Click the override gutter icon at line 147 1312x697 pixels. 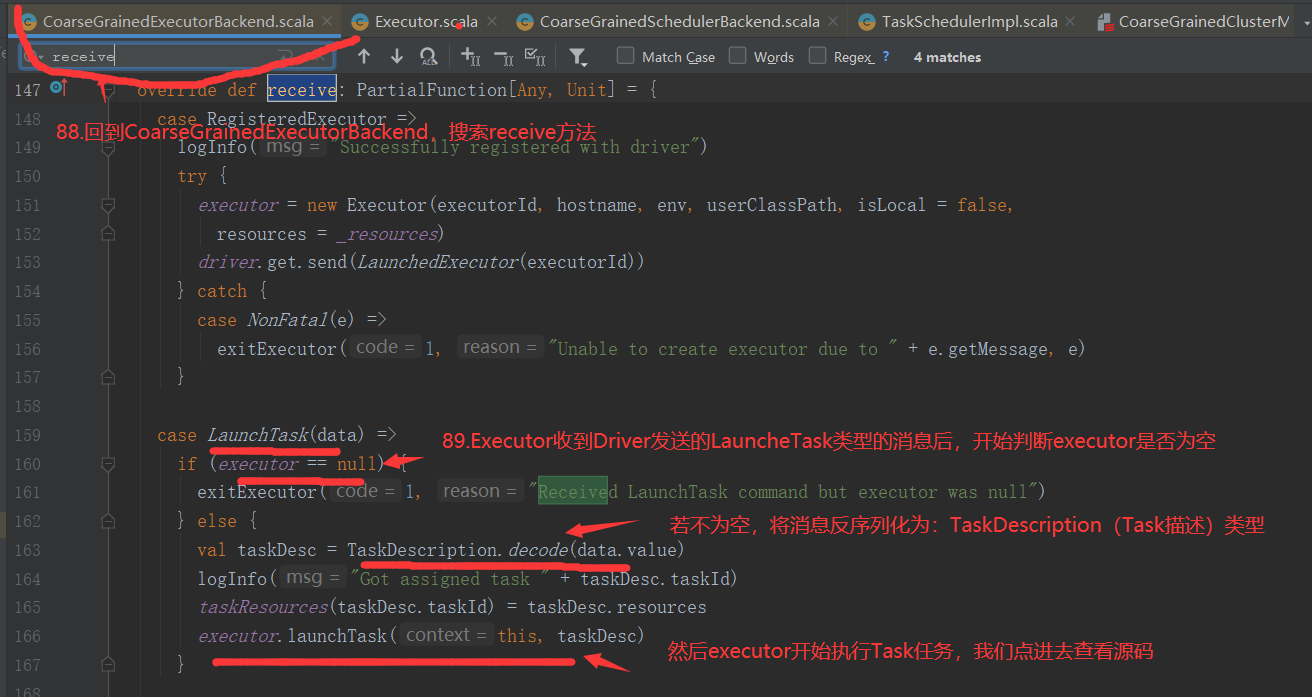[57, 89]
